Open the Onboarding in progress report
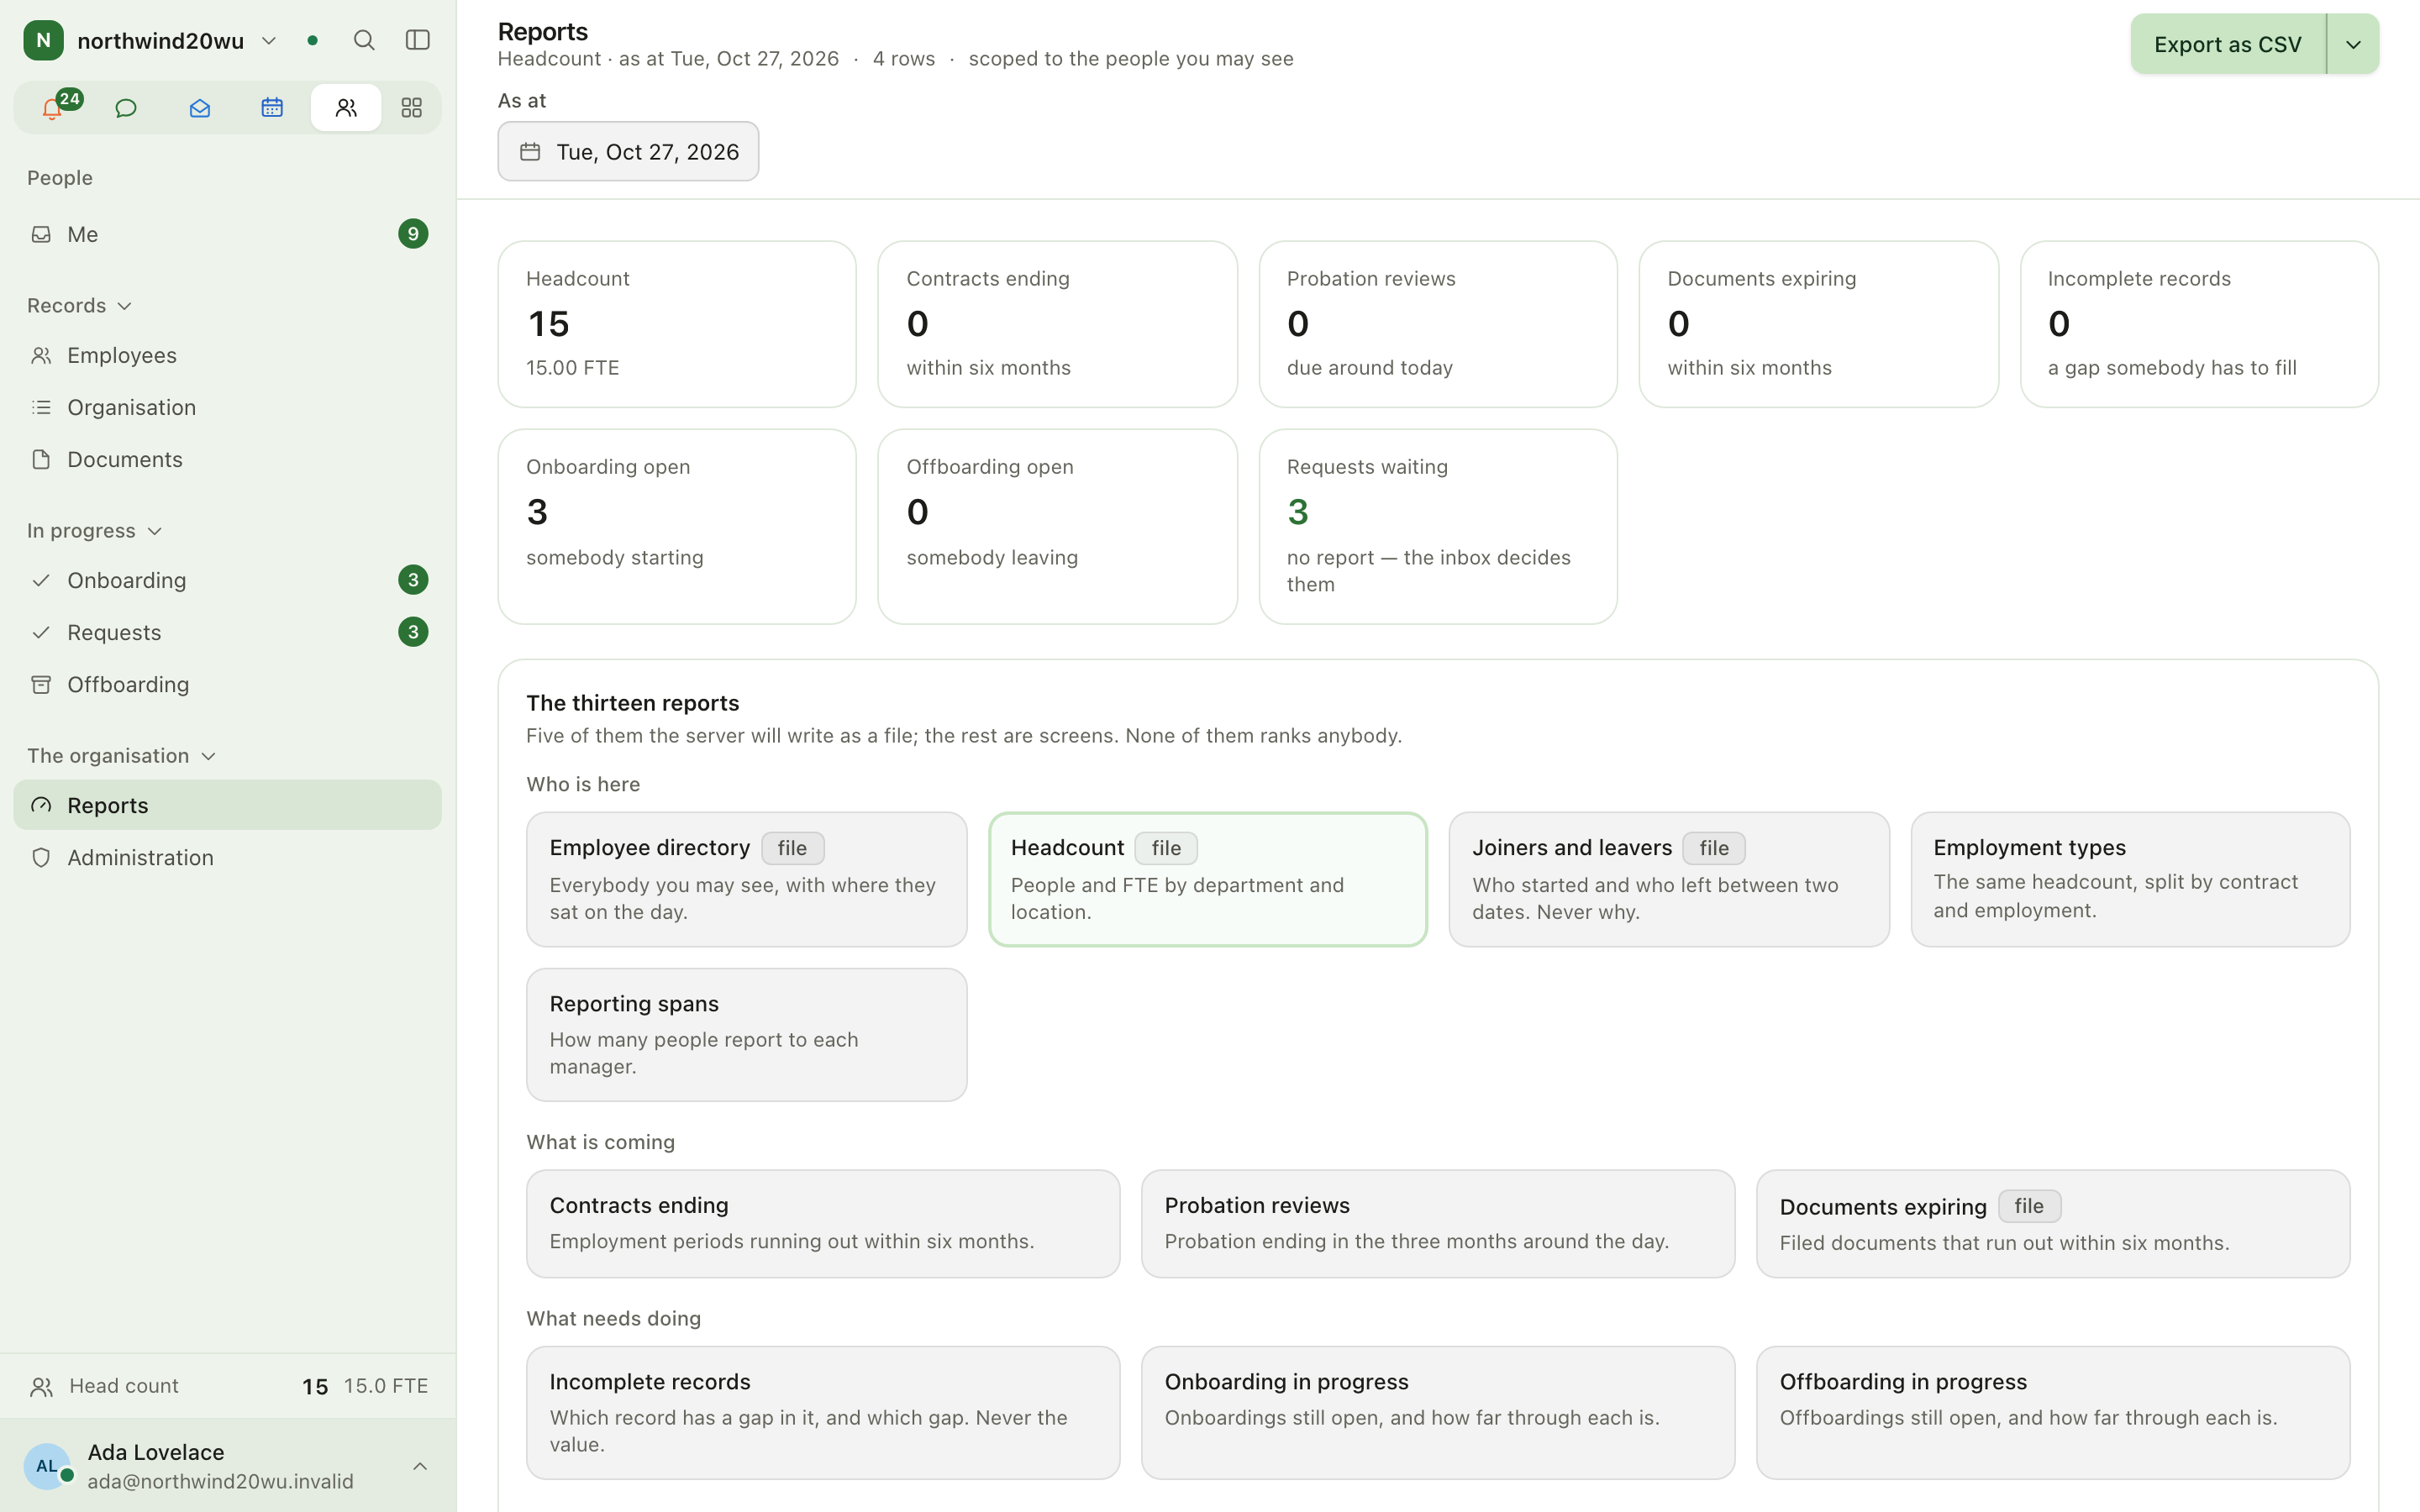Image resolution: width=2420 pixels, height=1512 pixels. pos(1438,1412)
